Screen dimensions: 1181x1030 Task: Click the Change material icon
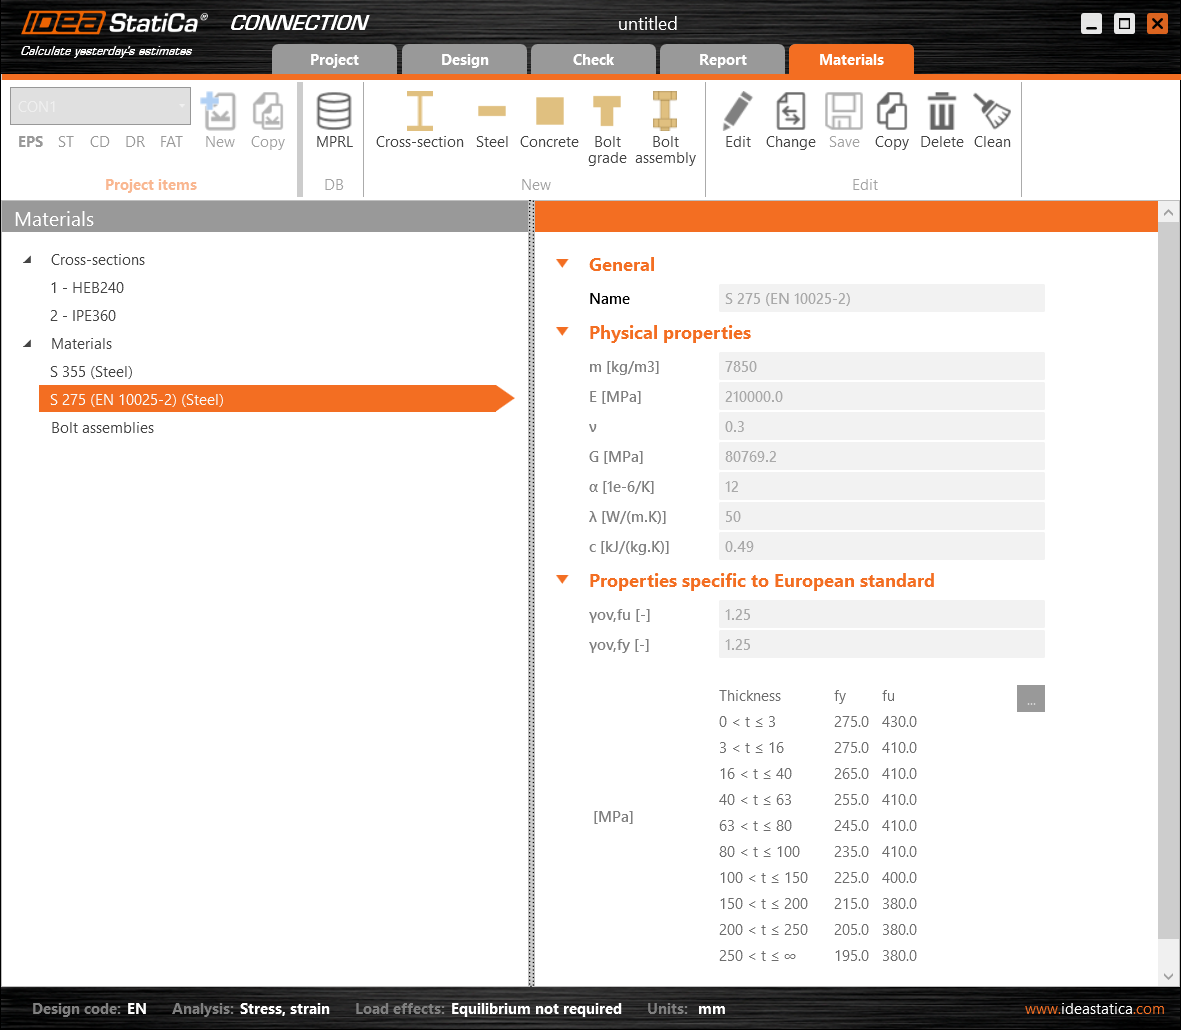pyautogui.click(x=790, y=121)
